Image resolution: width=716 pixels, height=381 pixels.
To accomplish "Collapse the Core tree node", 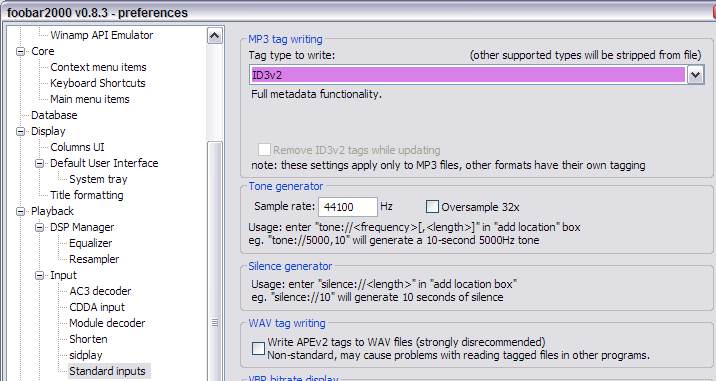I will tap(21, 52).
